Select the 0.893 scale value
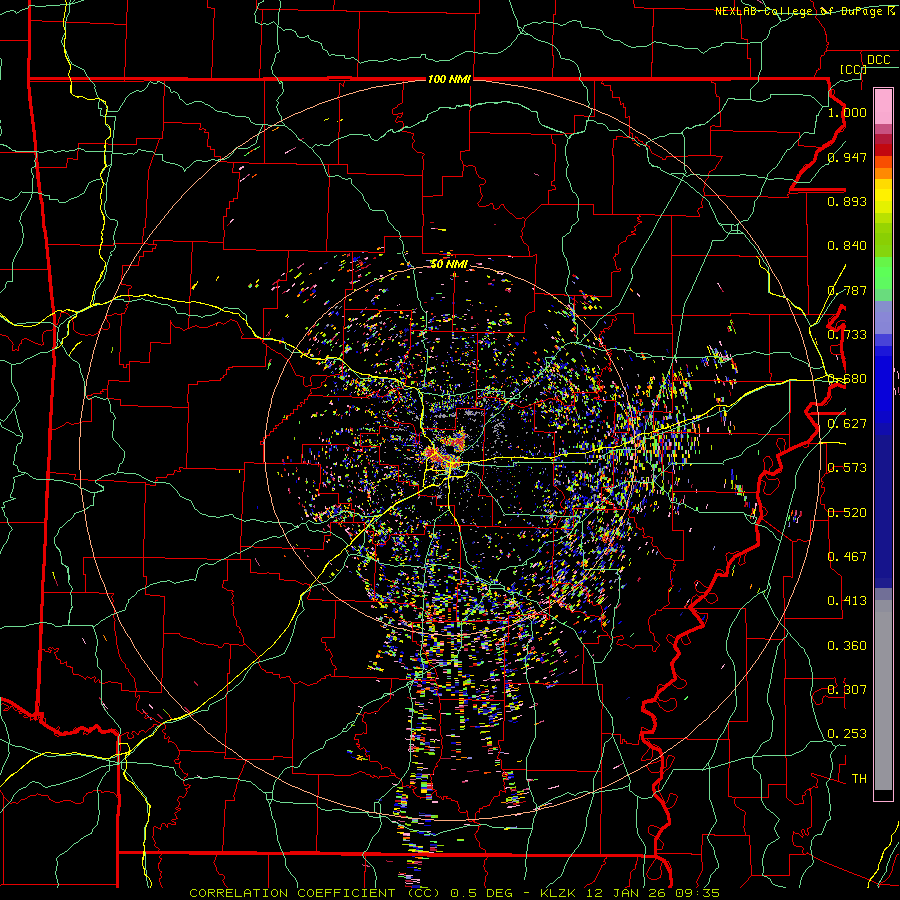 (x=847, y=201)
